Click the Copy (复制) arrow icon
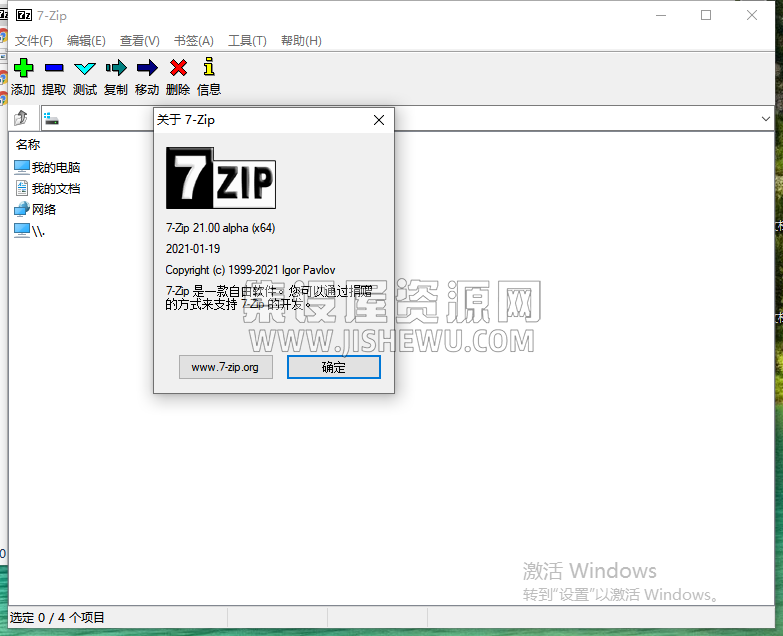783x636 pixels. pos(116,67)
